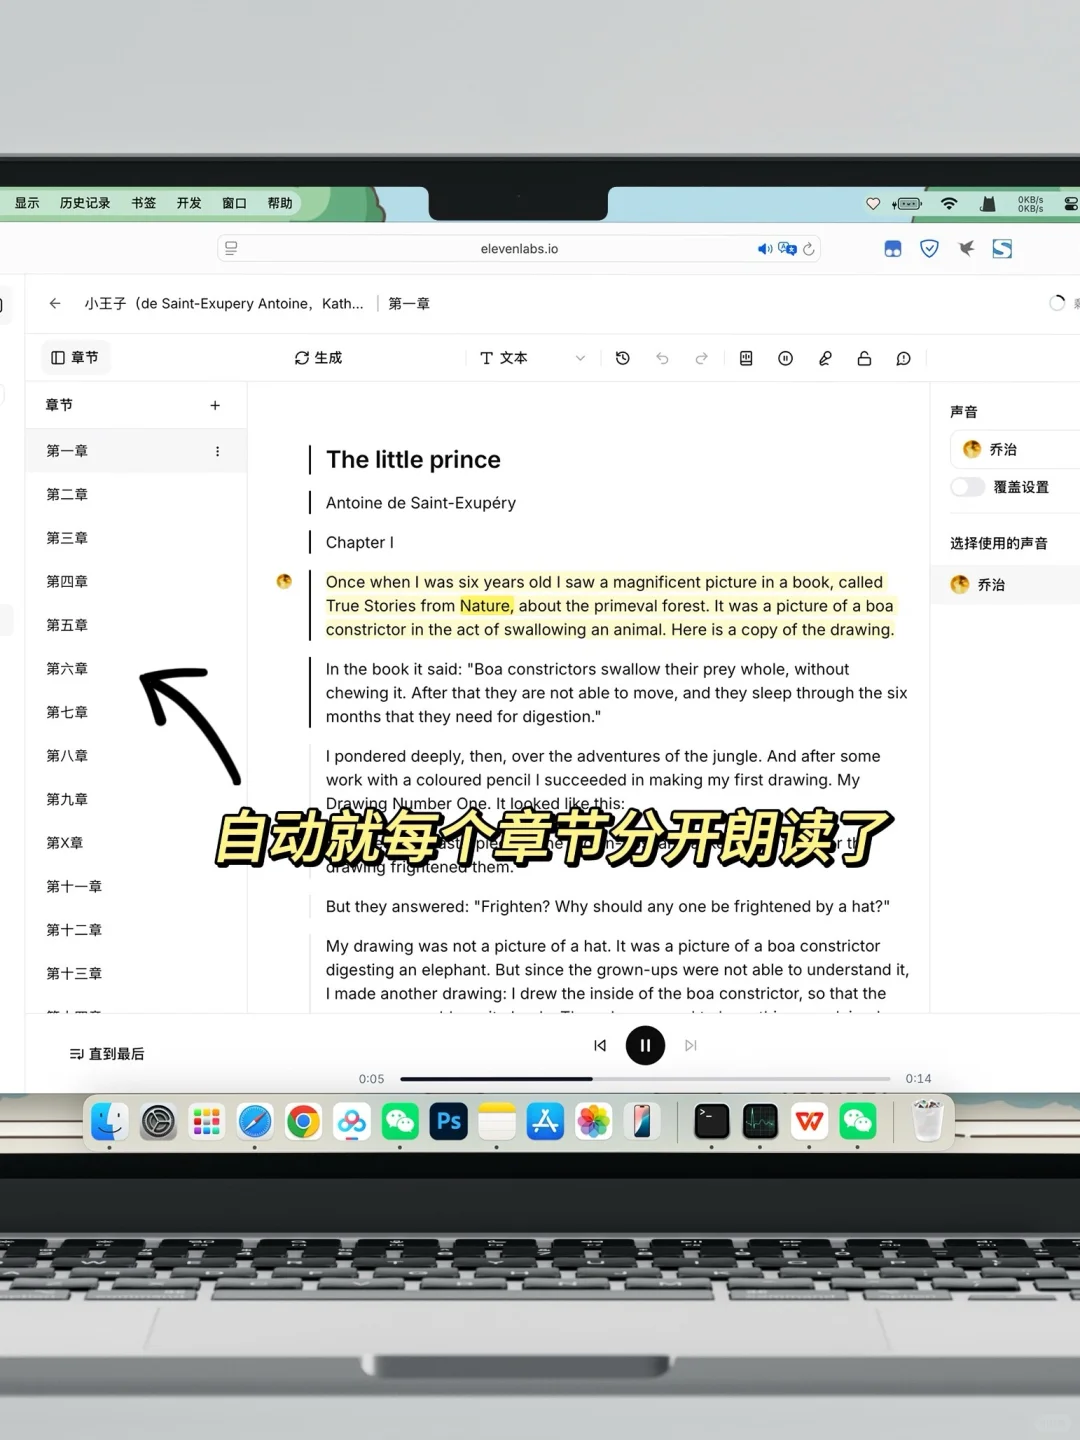Viewport: 1080px width, 1440px height.
Task: Click the bird extension icon in Safari
Action: (x=966, y=248)
